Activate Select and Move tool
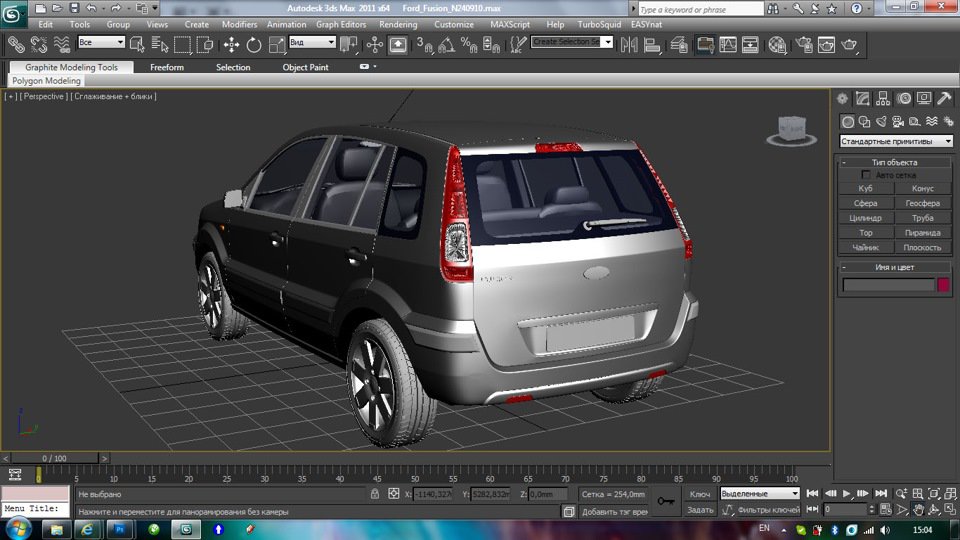Image resolution: width=960 pixels, height=540 pixels. pos(231,44)
